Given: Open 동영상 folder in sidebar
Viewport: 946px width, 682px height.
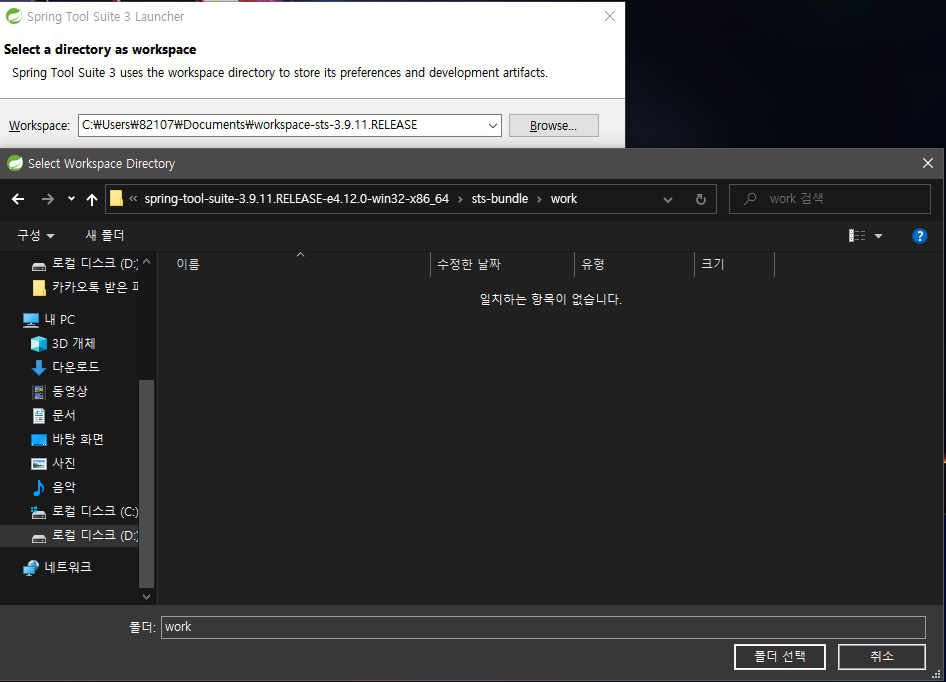Looking at the screenshot, I should point(59,391).
